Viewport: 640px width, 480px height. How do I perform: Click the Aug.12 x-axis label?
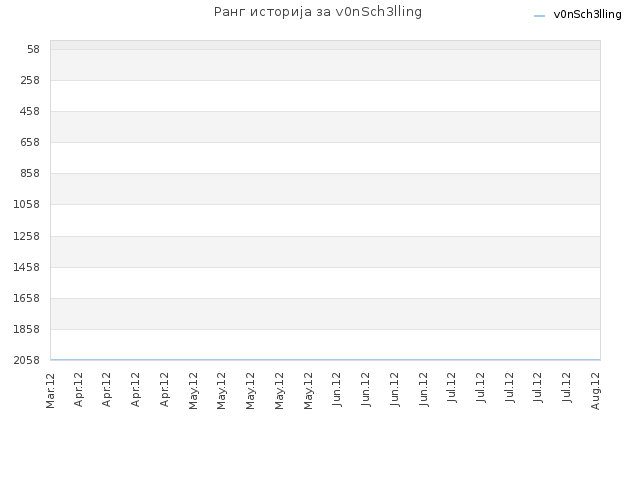(x=596, y=391)
